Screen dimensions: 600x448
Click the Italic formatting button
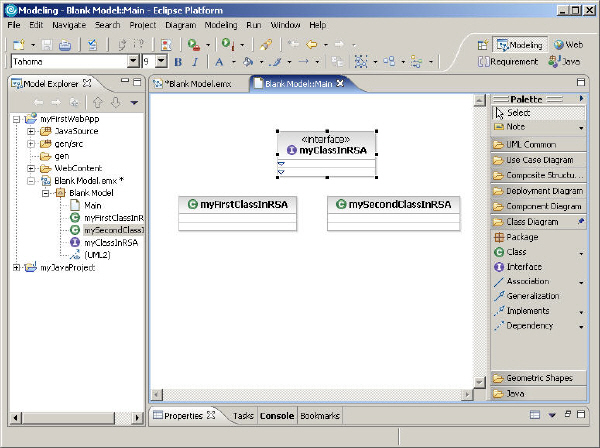(x=195, y=62)
